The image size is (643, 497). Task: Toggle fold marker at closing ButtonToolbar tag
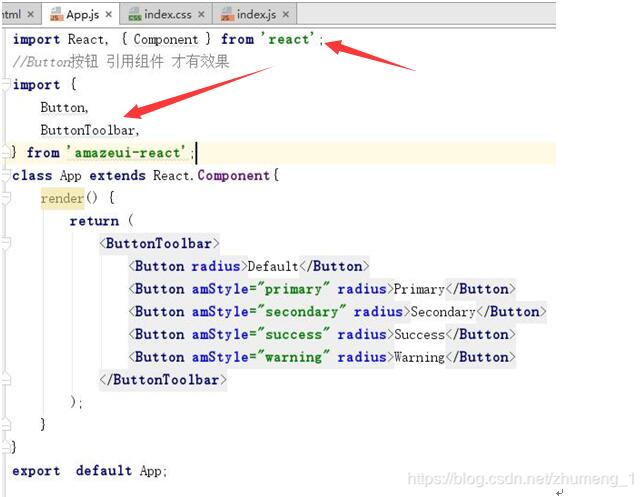pos(5,379)
